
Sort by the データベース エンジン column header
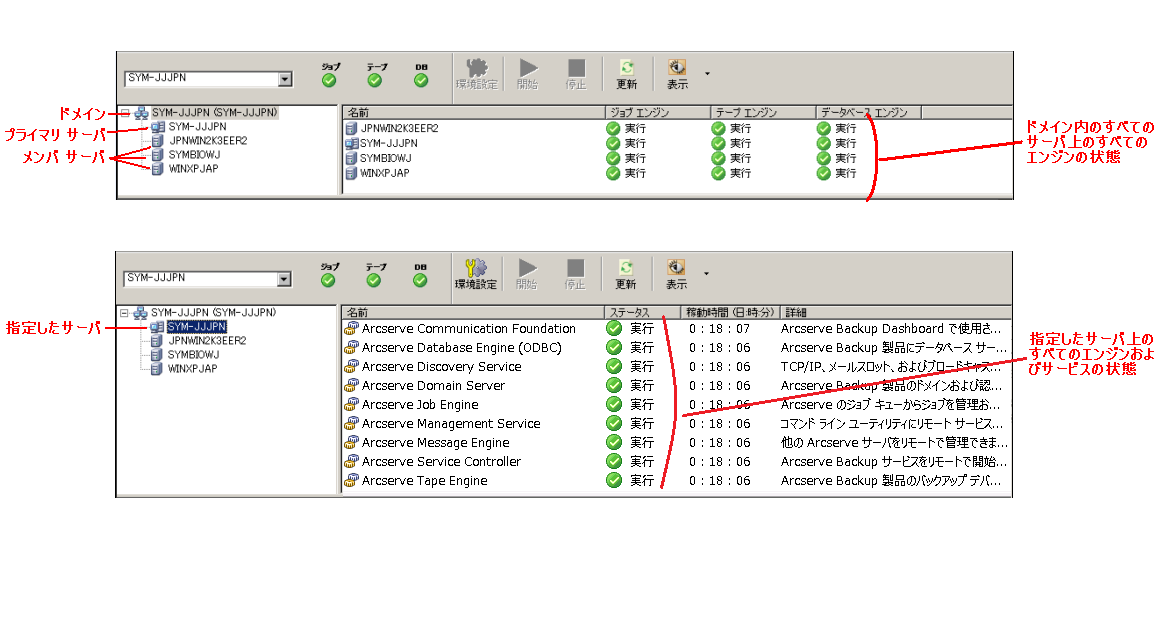tap(869, 112)
